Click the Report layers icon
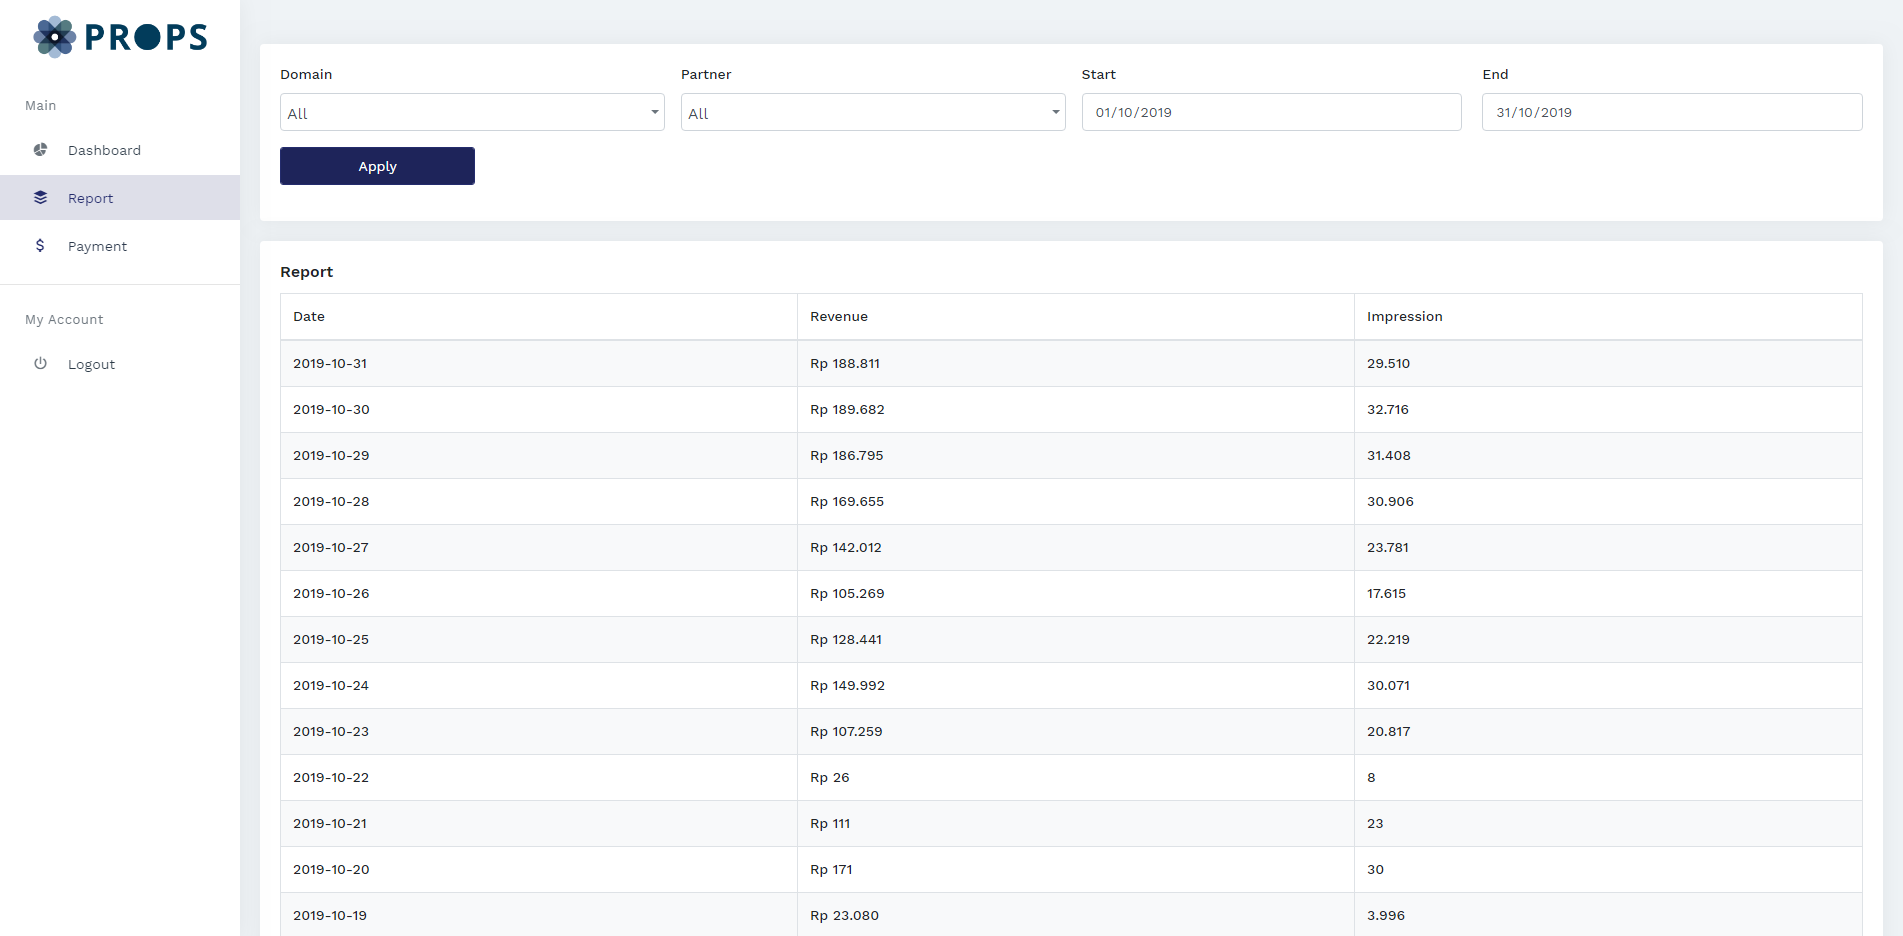 click(x=40, y=198)
